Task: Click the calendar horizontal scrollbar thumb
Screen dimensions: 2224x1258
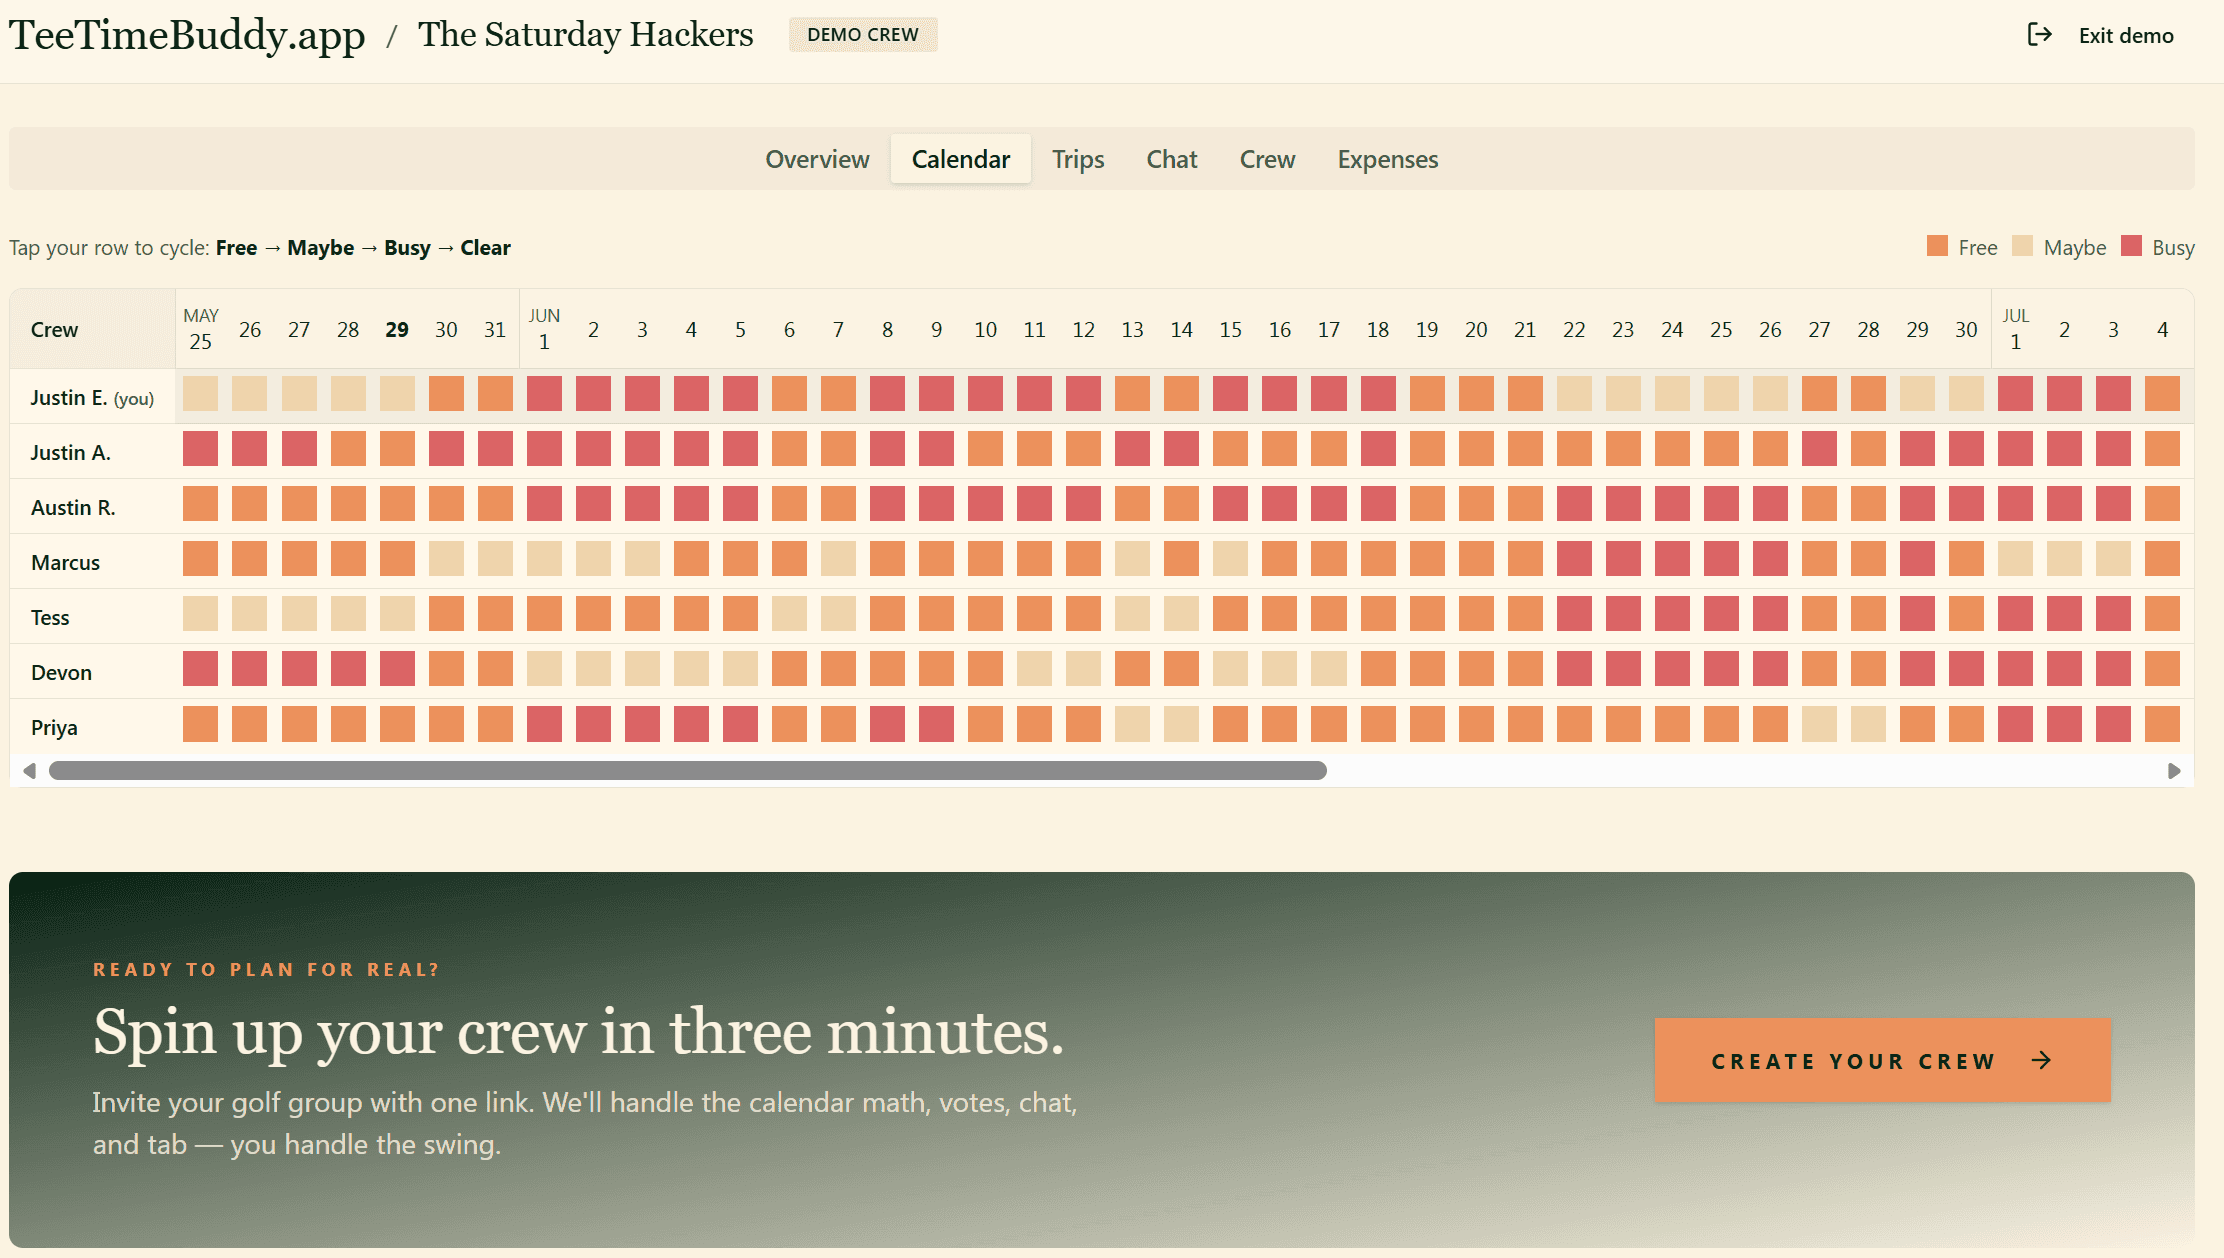Action: click(x=688, y=771)
